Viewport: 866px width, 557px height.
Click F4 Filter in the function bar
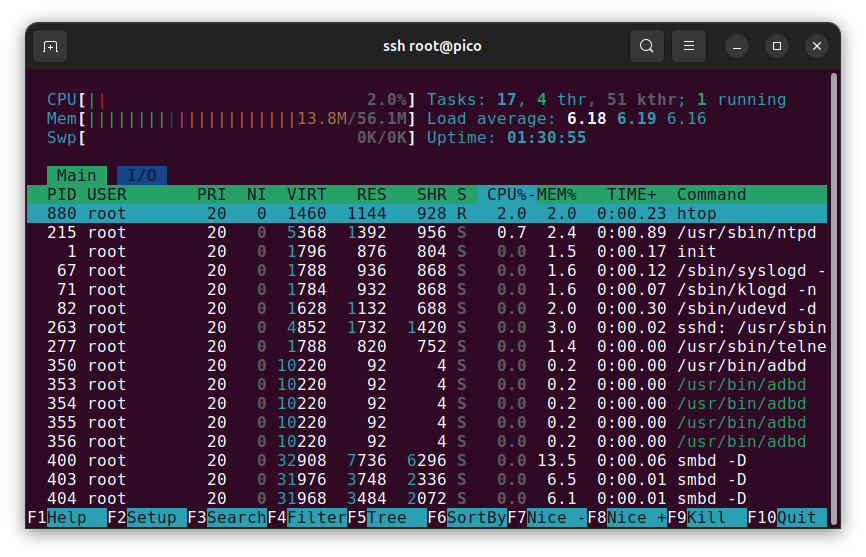click(x=307, y=518)
